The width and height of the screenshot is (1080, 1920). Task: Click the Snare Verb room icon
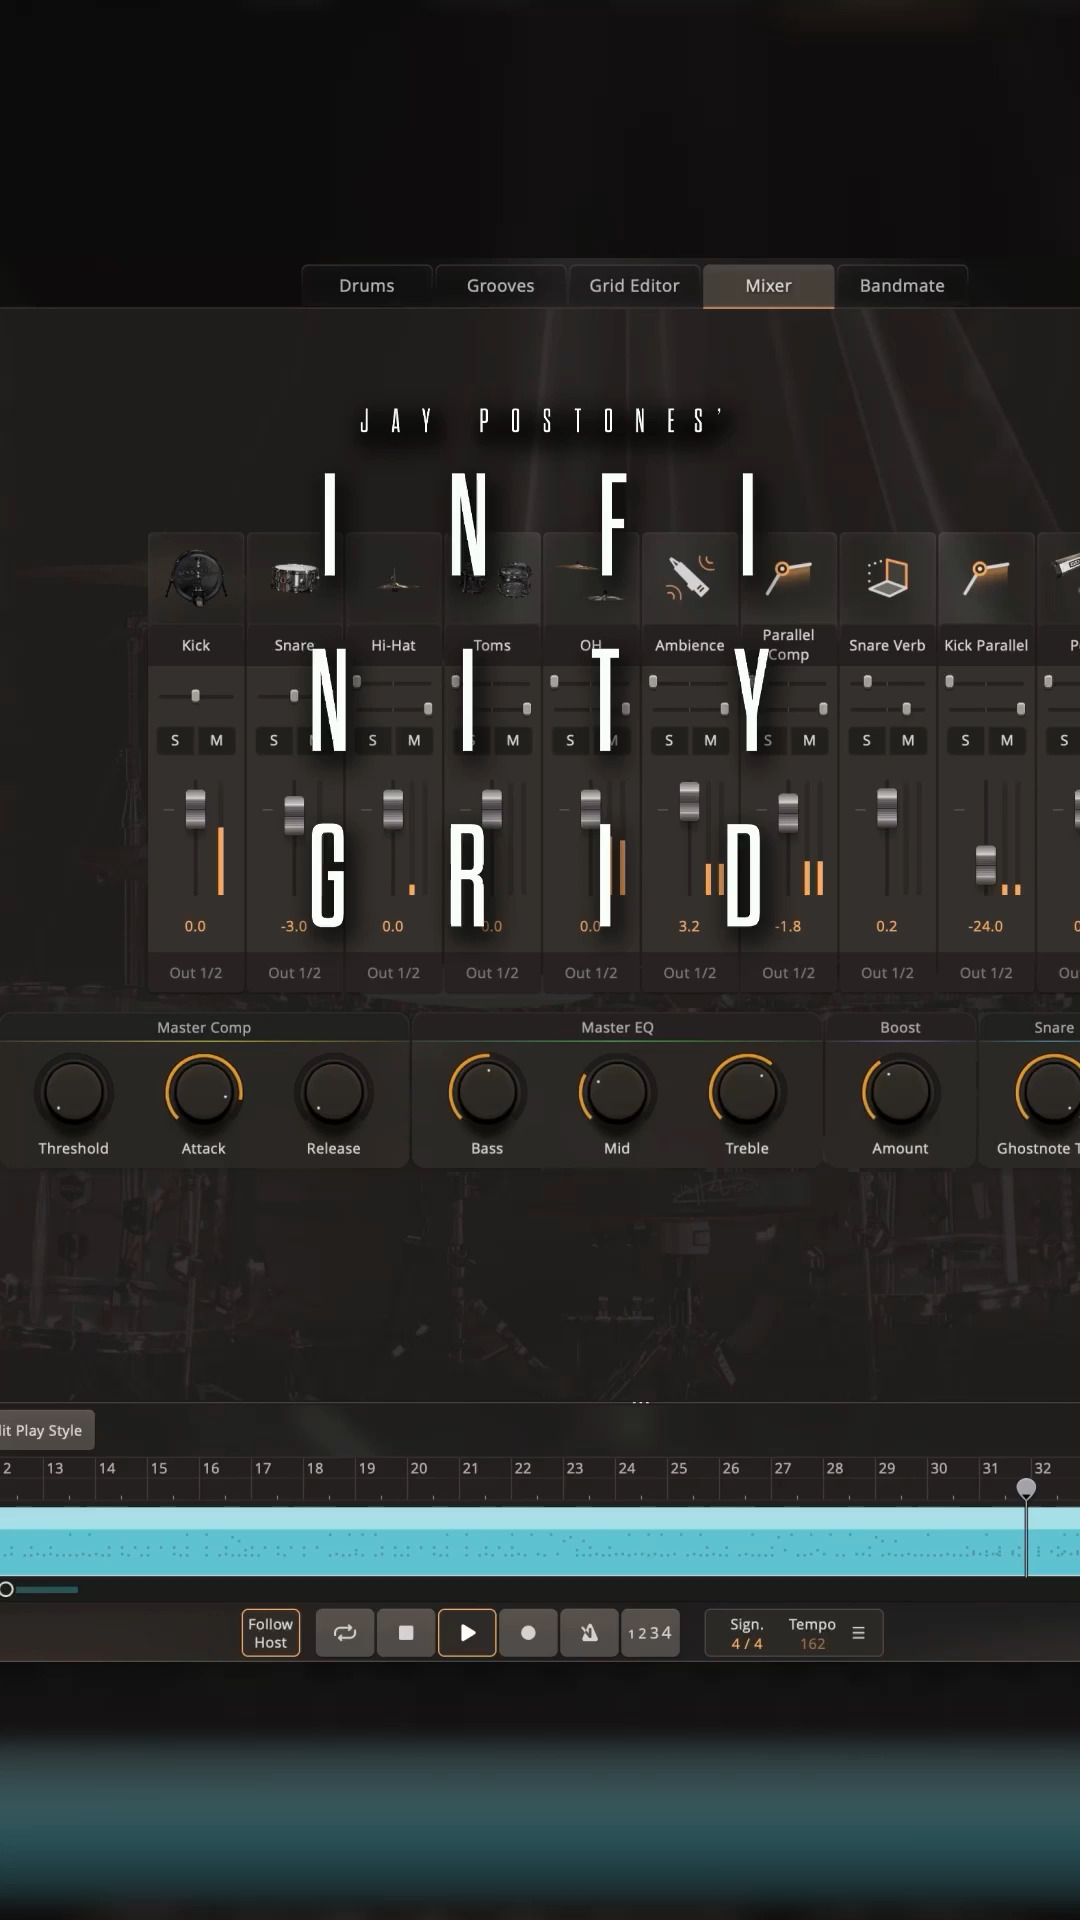[887, 577]
